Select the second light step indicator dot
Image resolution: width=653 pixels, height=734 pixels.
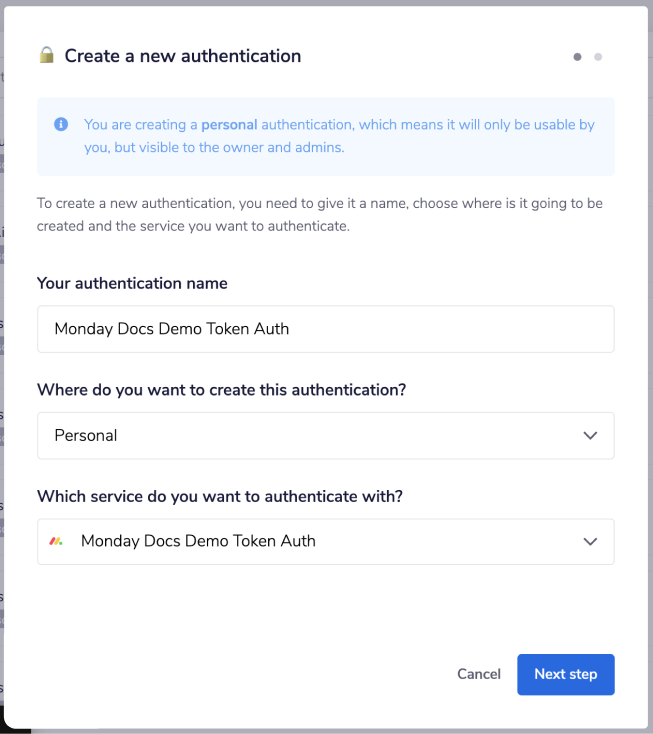click(598, 57)
